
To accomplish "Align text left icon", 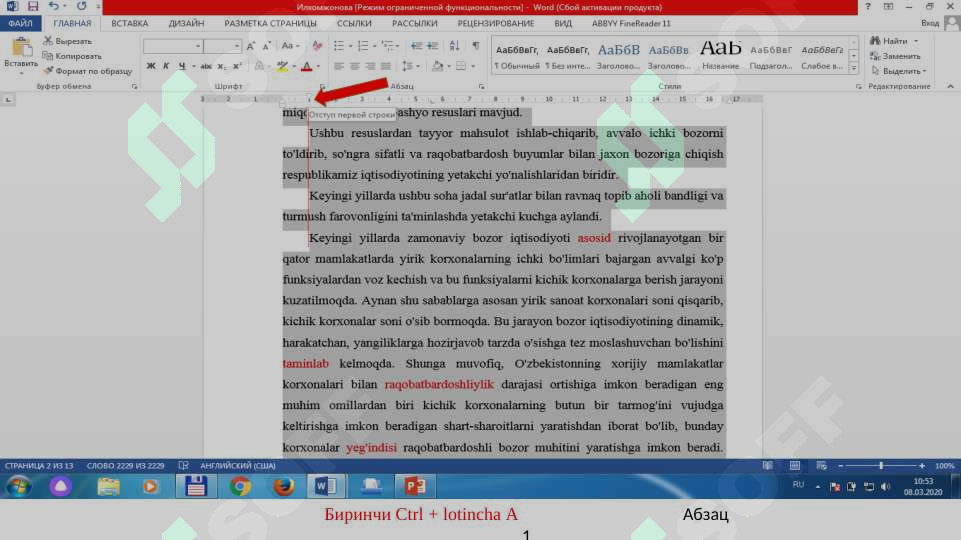I will 338,66.
